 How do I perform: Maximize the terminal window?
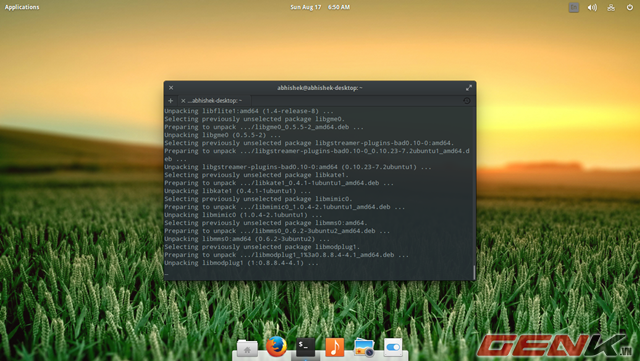point(469,88)
